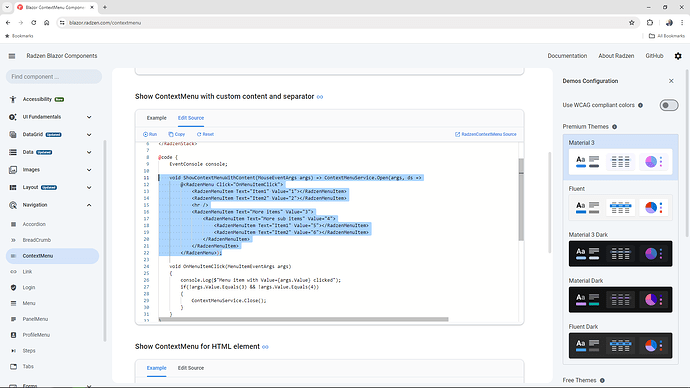Toggle the hamburger sidebar menu icon
The image size is (690, 388).
pos(12,56)
